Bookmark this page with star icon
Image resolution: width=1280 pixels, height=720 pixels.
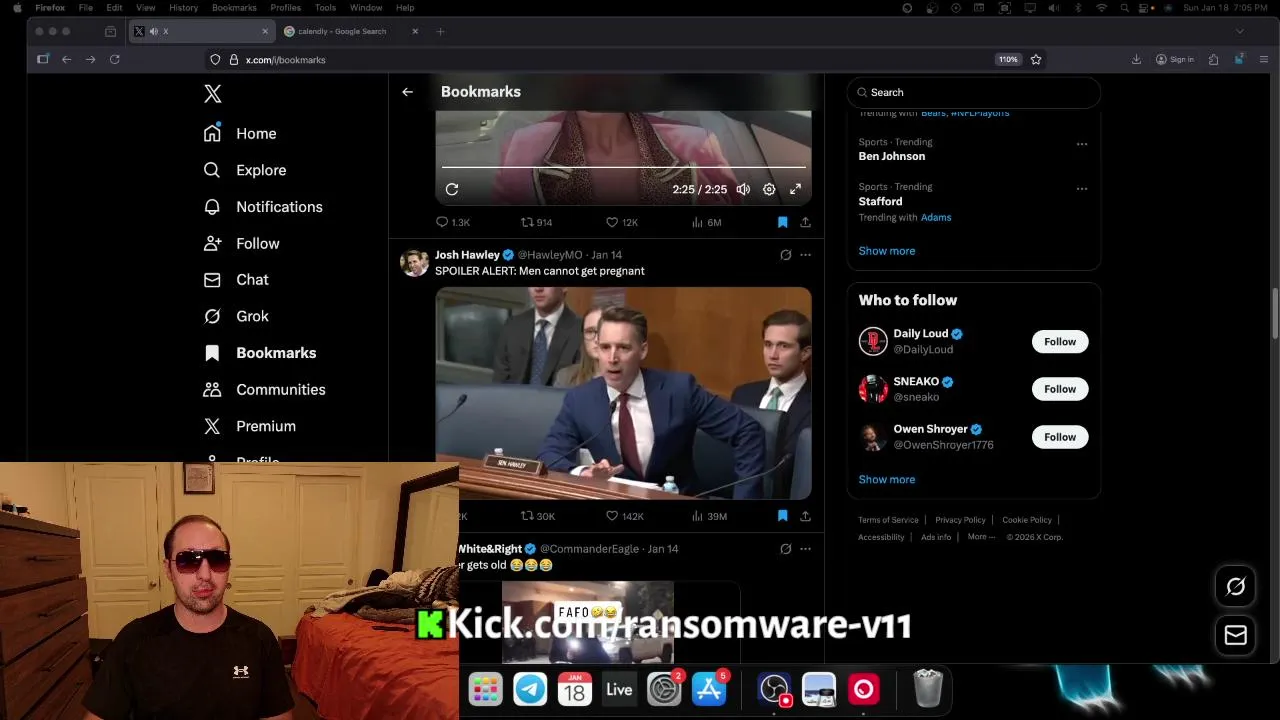pos(1036,60)
